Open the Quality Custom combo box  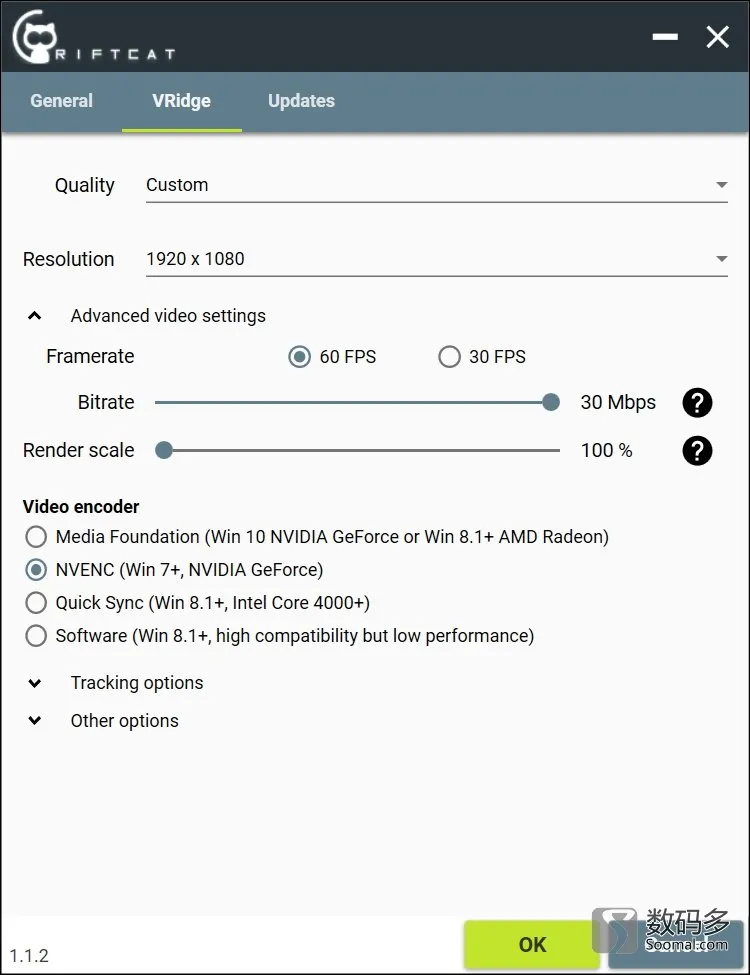click(437, 185)
